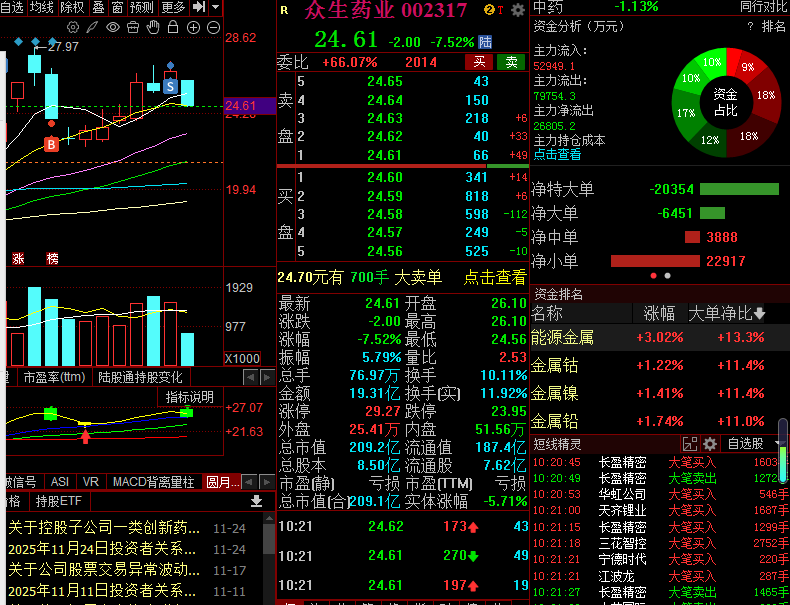Select the 金属铅 ranking row

point(660,421)
